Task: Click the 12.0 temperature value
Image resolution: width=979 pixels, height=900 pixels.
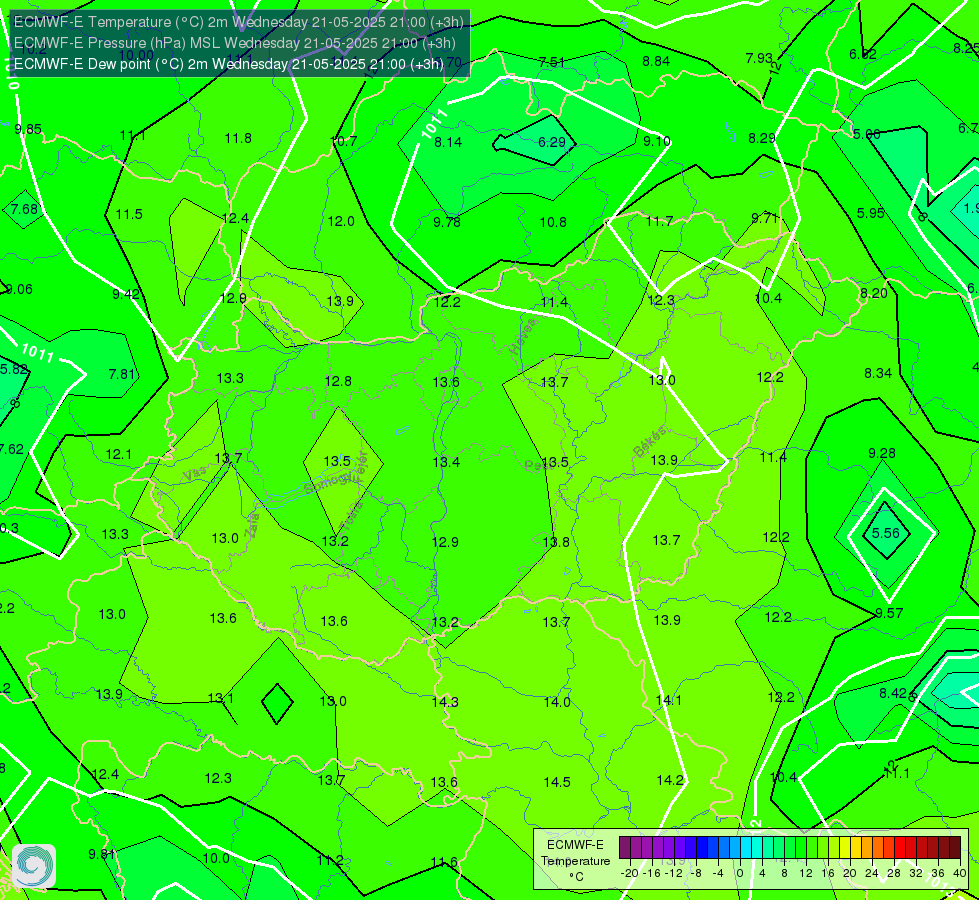Action: 342,221
